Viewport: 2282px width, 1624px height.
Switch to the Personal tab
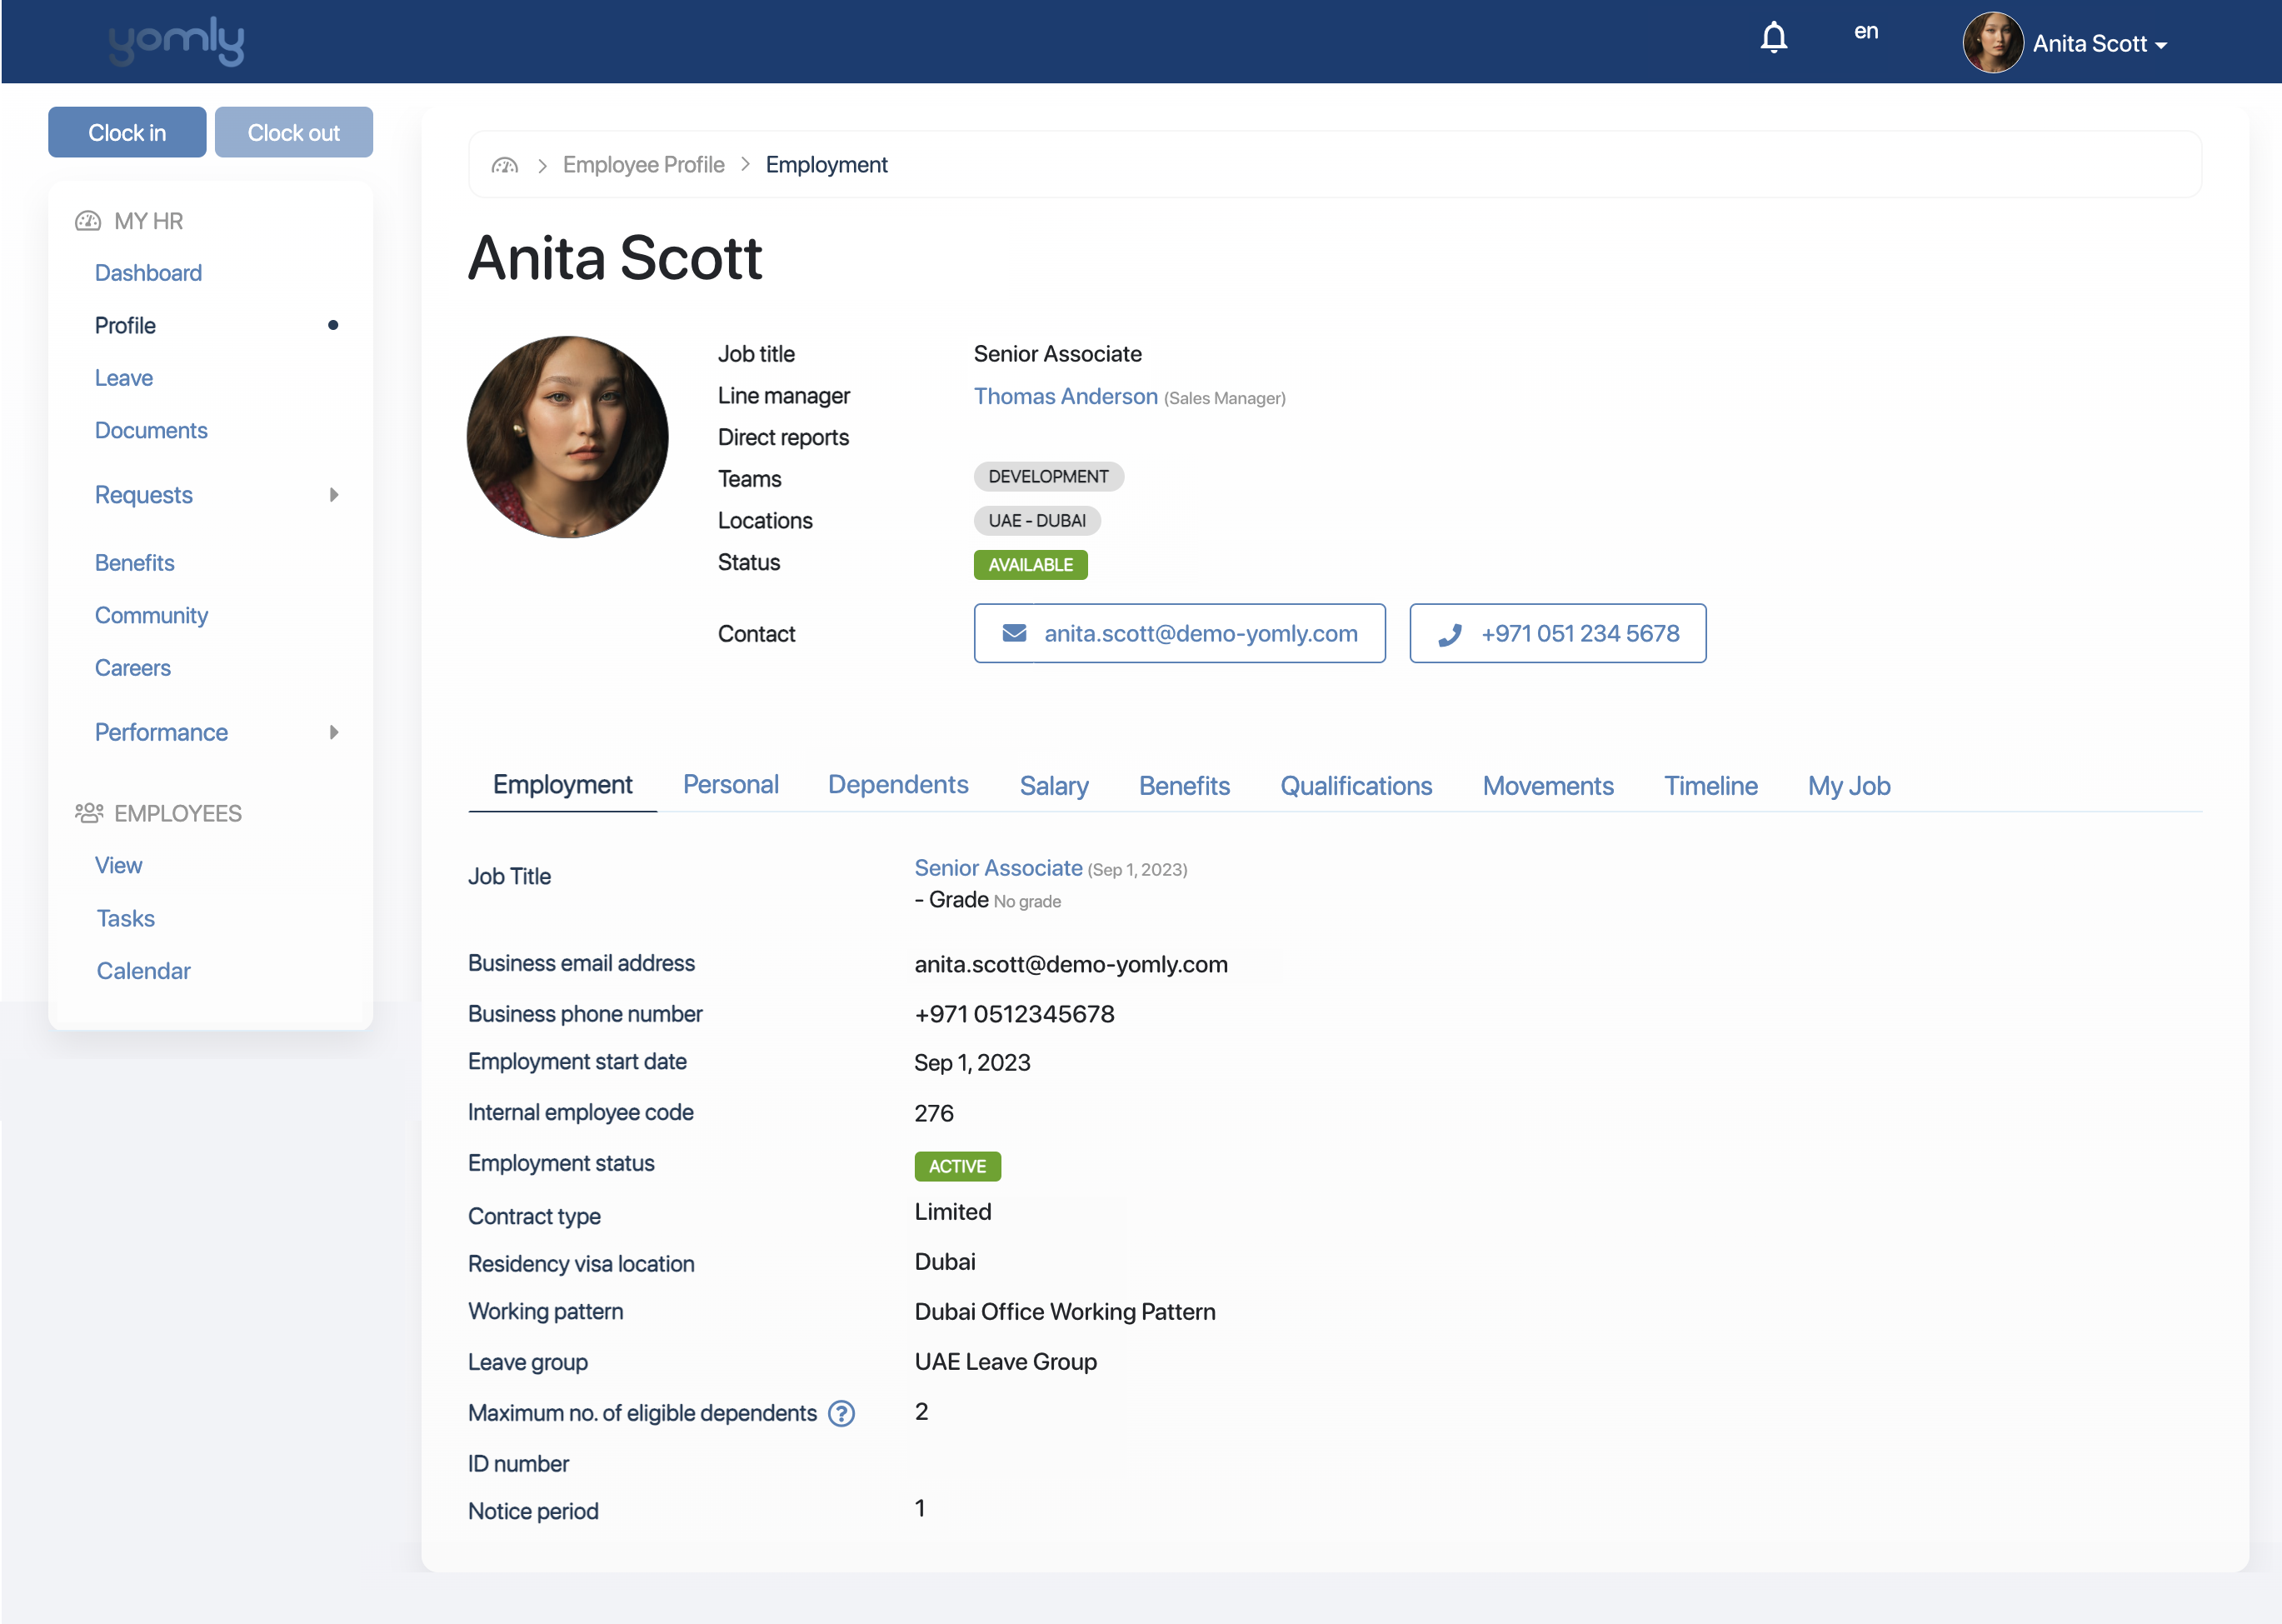(x=730, y=785)
